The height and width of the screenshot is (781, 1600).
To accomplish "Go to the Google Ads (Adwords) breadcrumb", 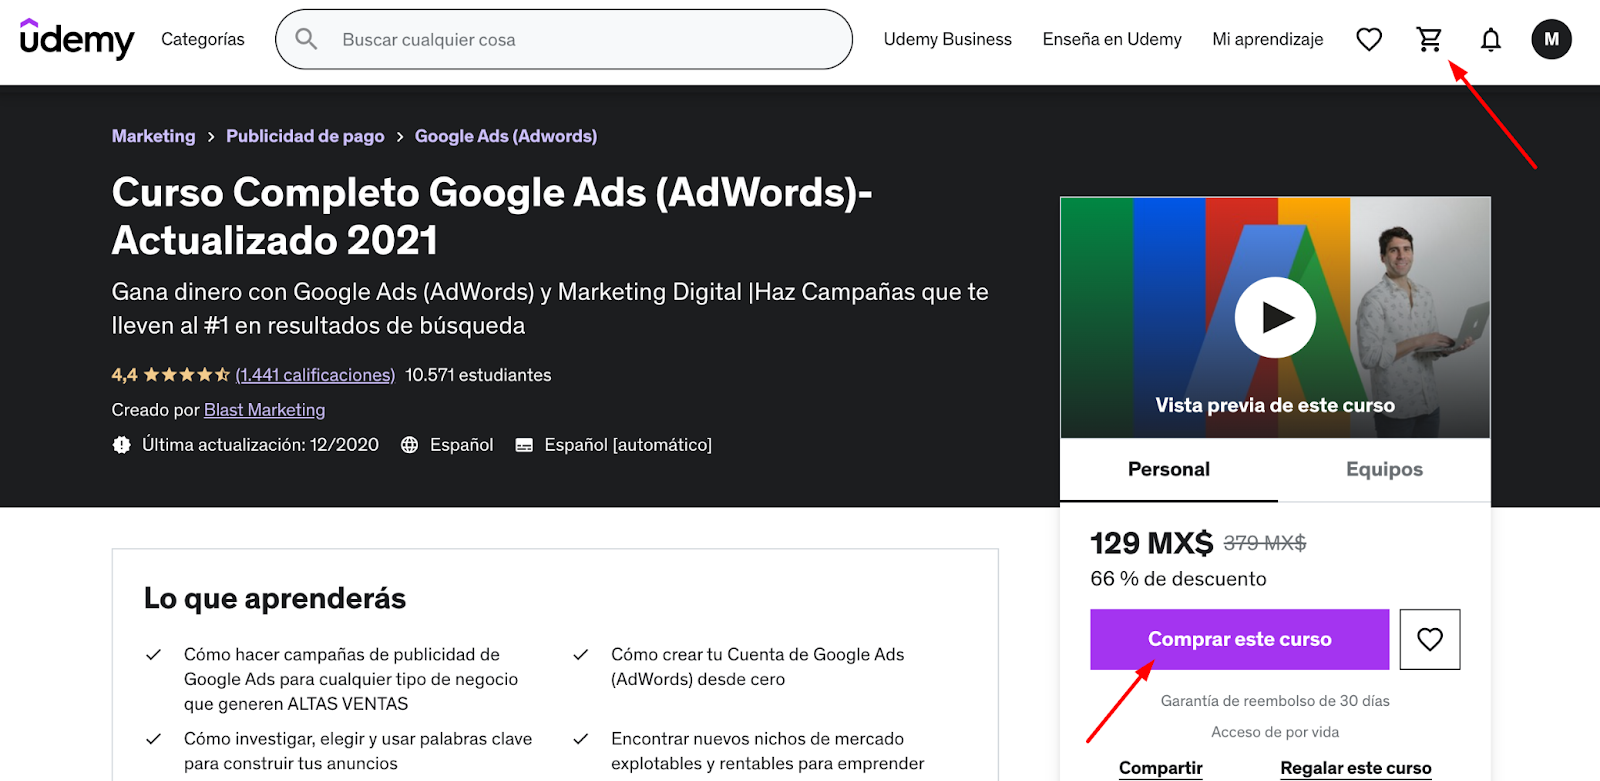I will click(x=506, y=136).
